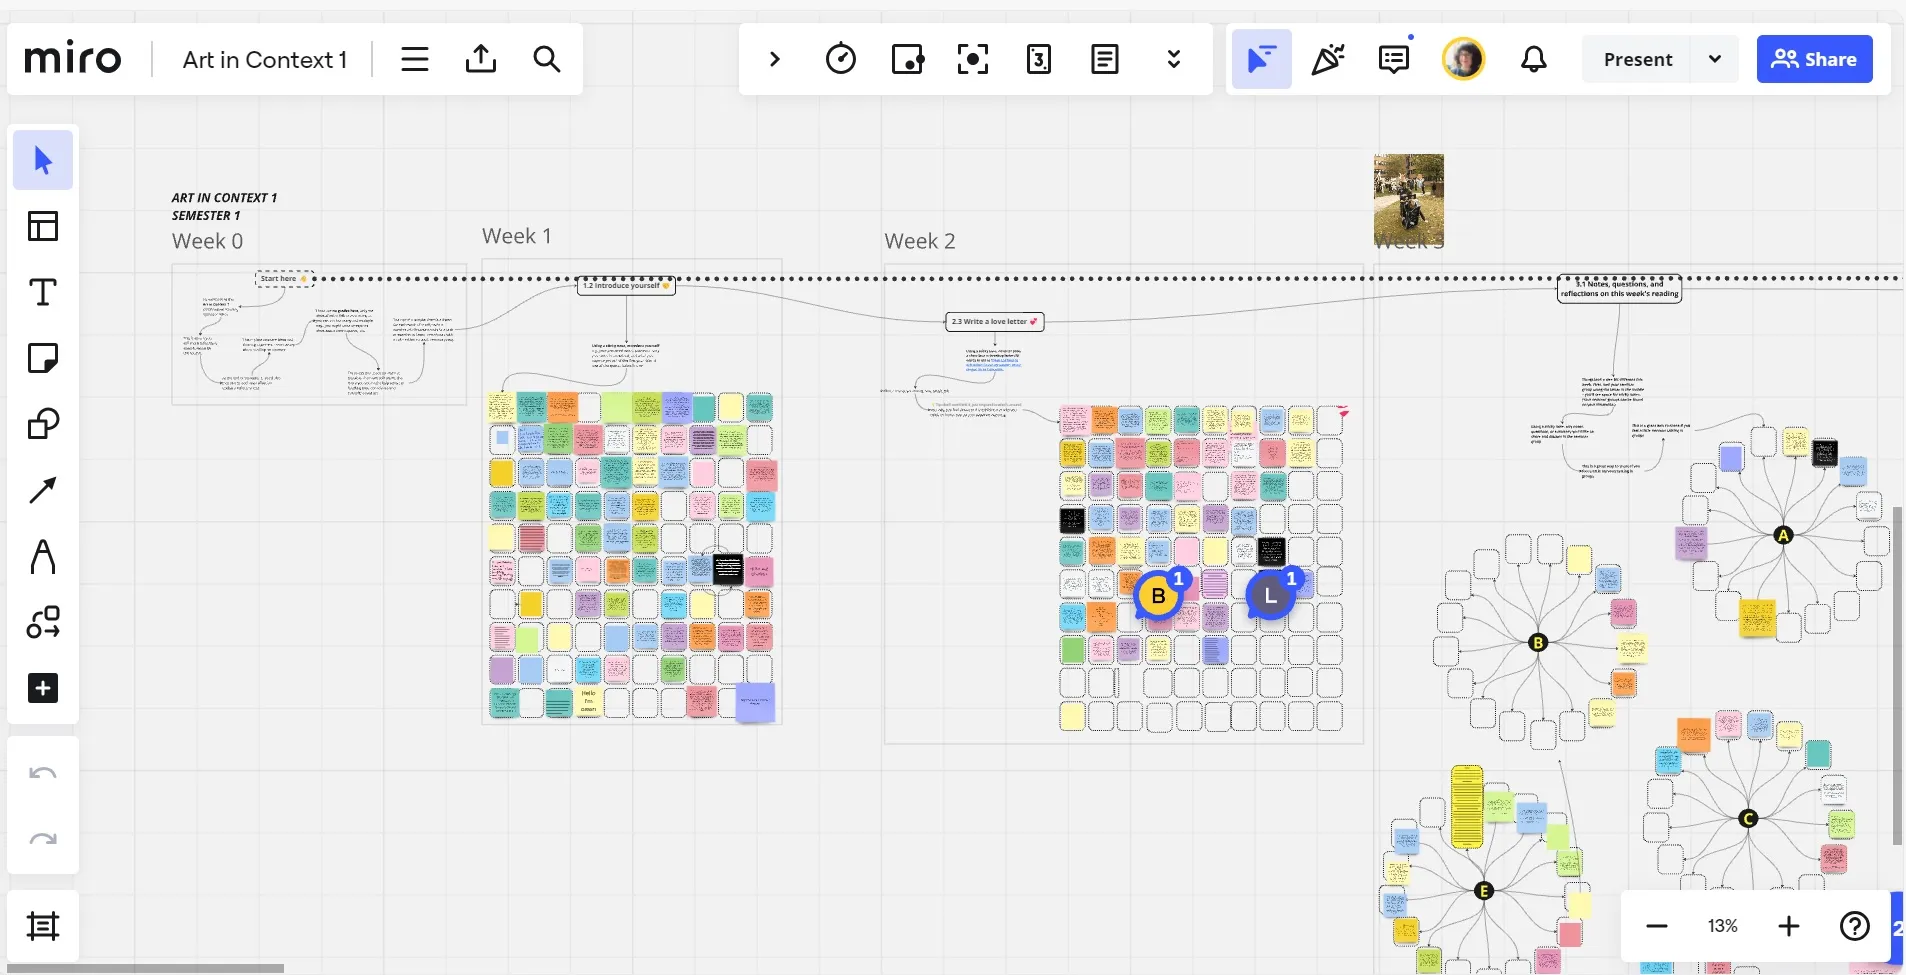Open the Frames tool
Screen dimensions: 1906x975
(43, 925)
